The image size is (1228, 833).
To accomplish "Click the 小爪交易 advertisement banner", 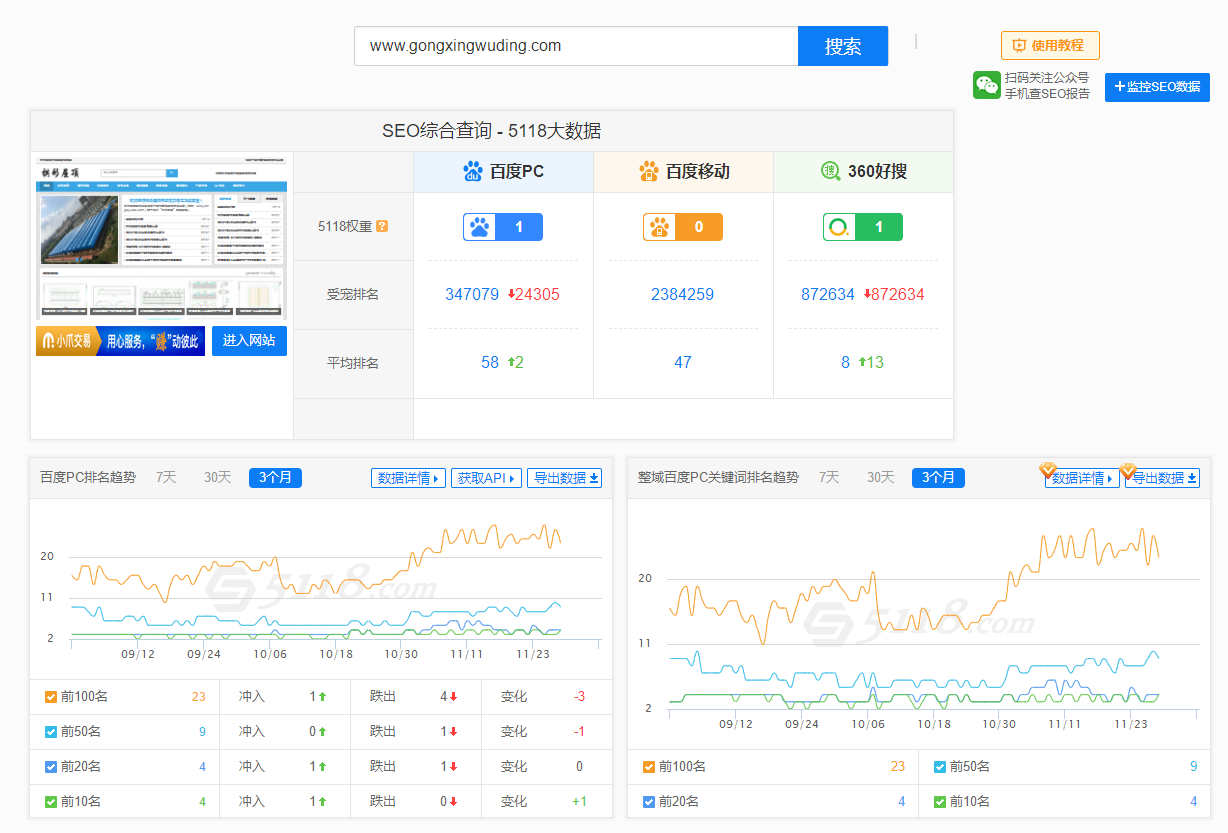I will 120,341.
